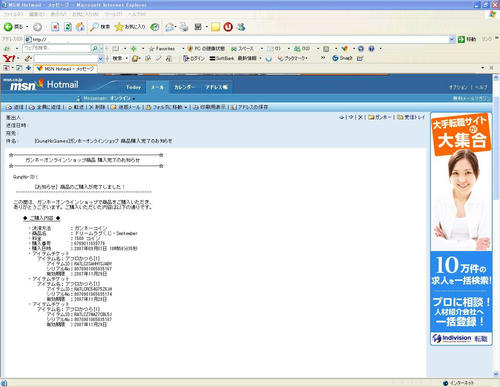Open the アドレス帳 address book tab
The height and width of the screenshot is (387, 500).
click(x=216, y=87)
